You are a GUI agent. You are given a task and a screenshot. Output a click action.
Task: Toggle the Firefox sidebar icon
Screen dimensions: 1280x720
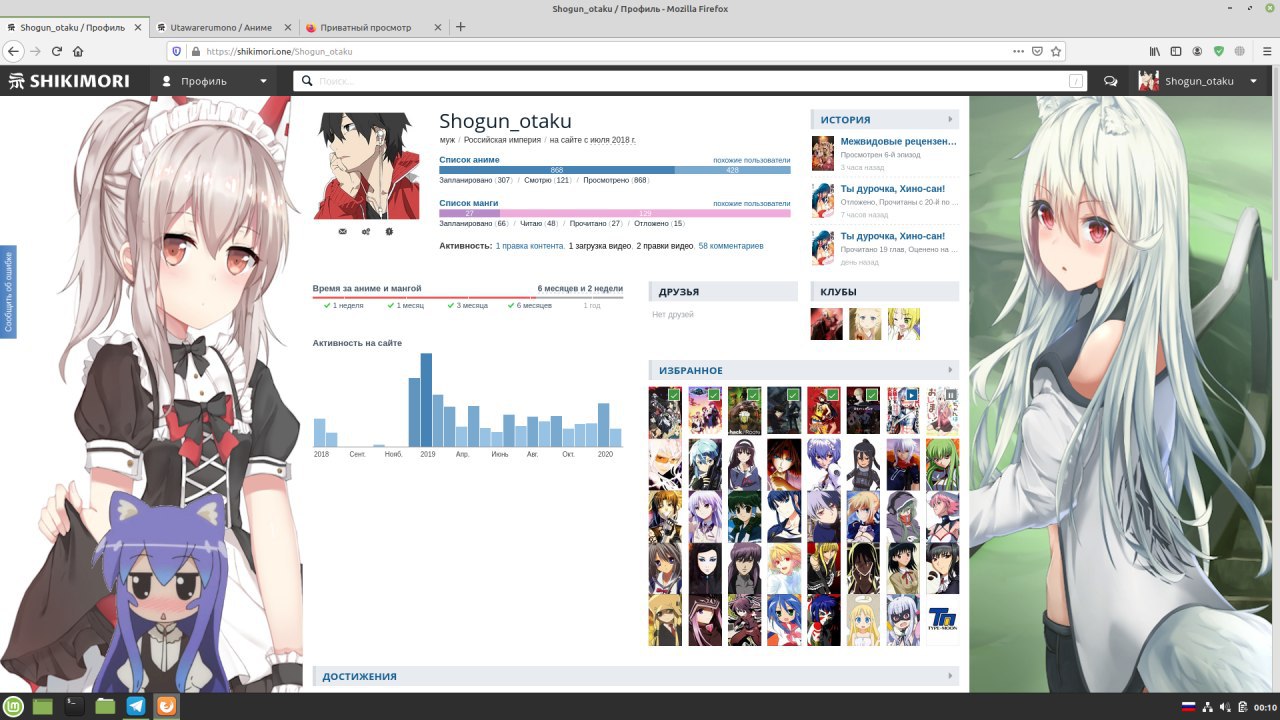pyautogui.click(x=1176, y=51)
